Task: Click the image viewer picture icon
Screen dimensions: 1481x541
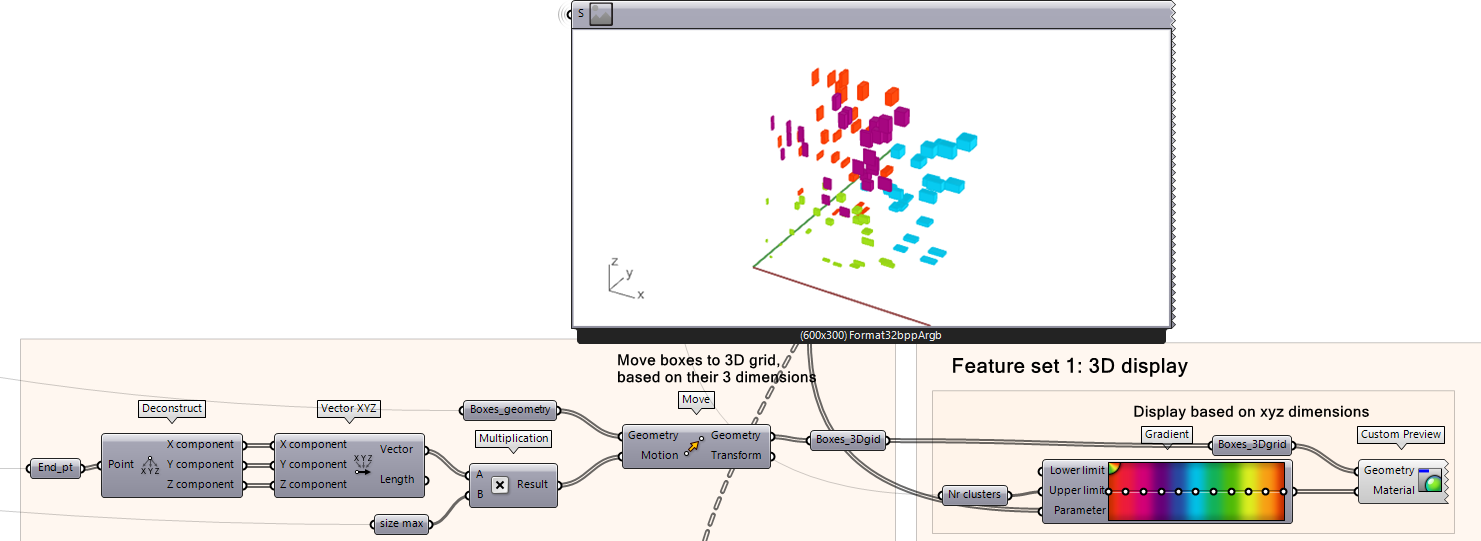Action: tap(600, 14)
